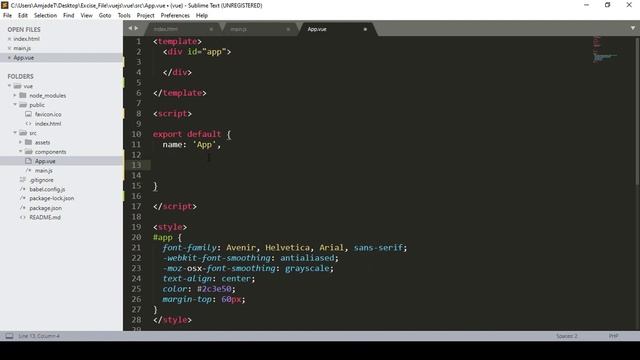Open the Edit menu
This screenshot has width=640, height=360.
point(23,16)
